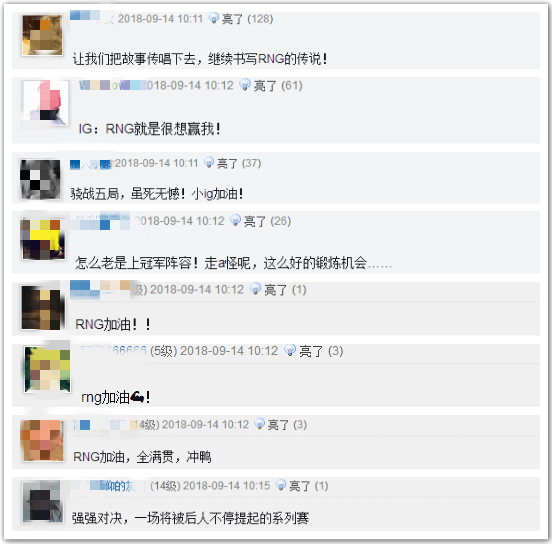The image size is (552, 544).
Task: Click the lightbulb icon on the RNG加油!! comment
Action: 255,289
